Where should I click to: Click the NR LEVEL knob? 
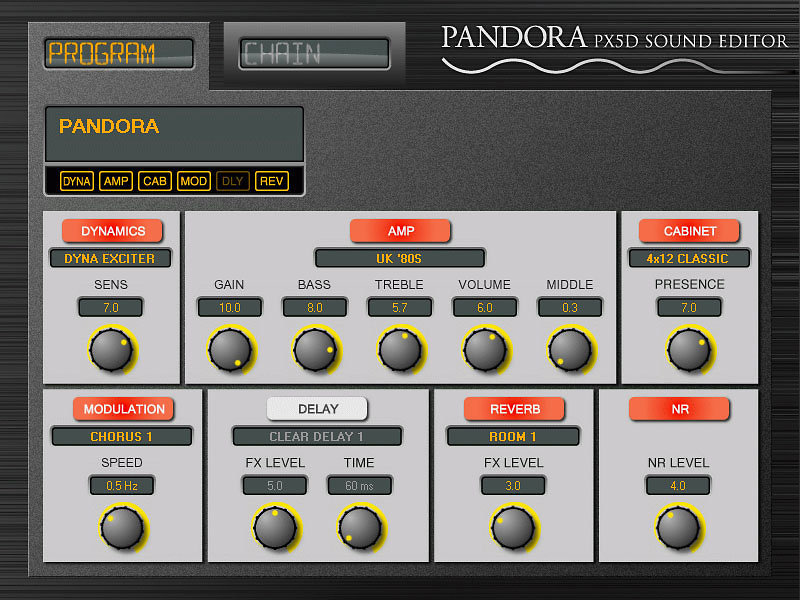coord(678,528)
